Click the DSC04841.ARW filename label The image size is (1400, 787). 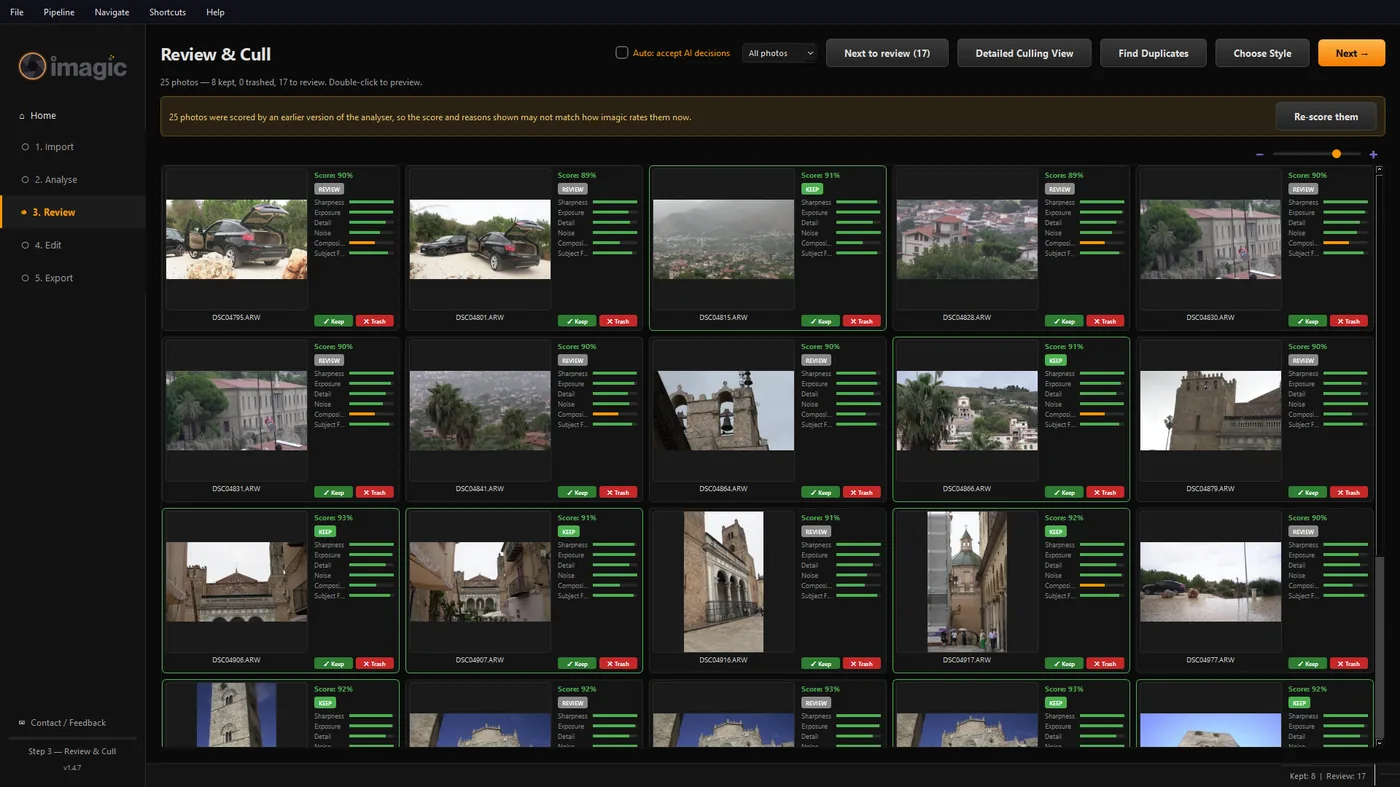pos(480,489)
